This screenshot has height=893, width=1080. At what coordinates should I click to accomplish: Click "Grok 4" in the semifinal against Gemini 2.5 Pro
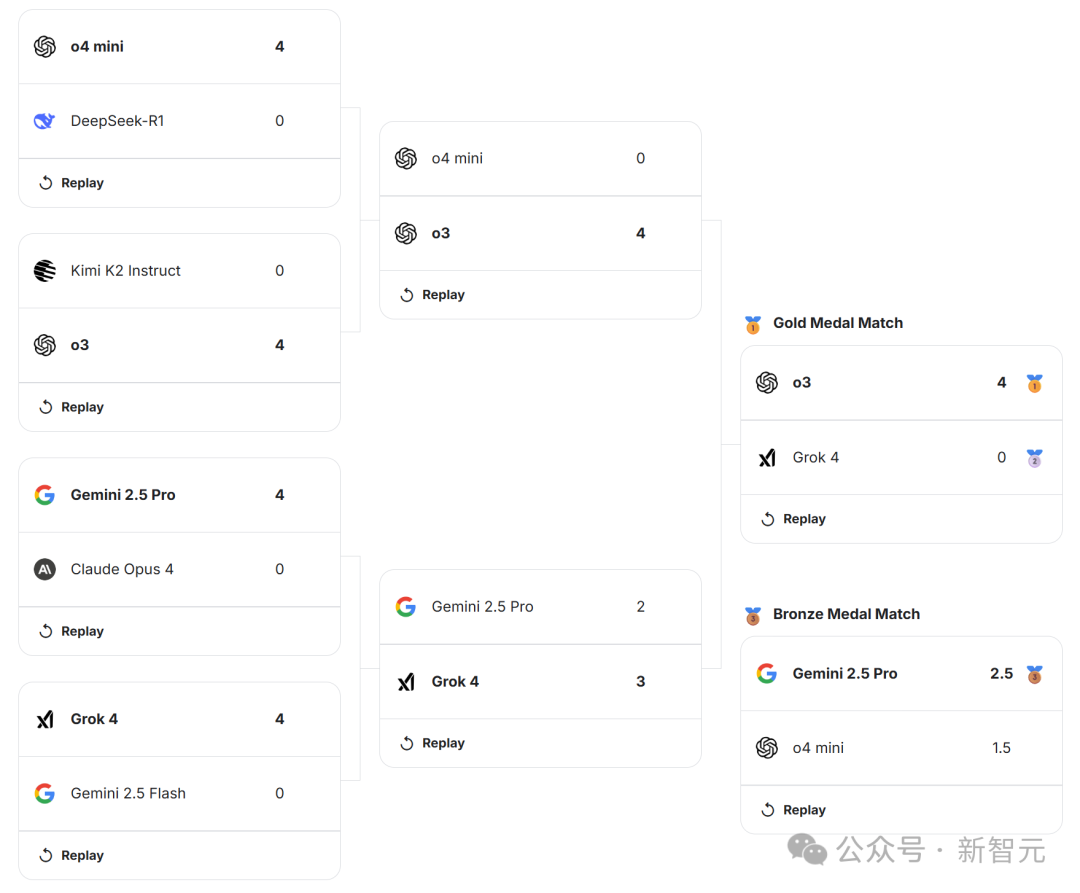455,682
